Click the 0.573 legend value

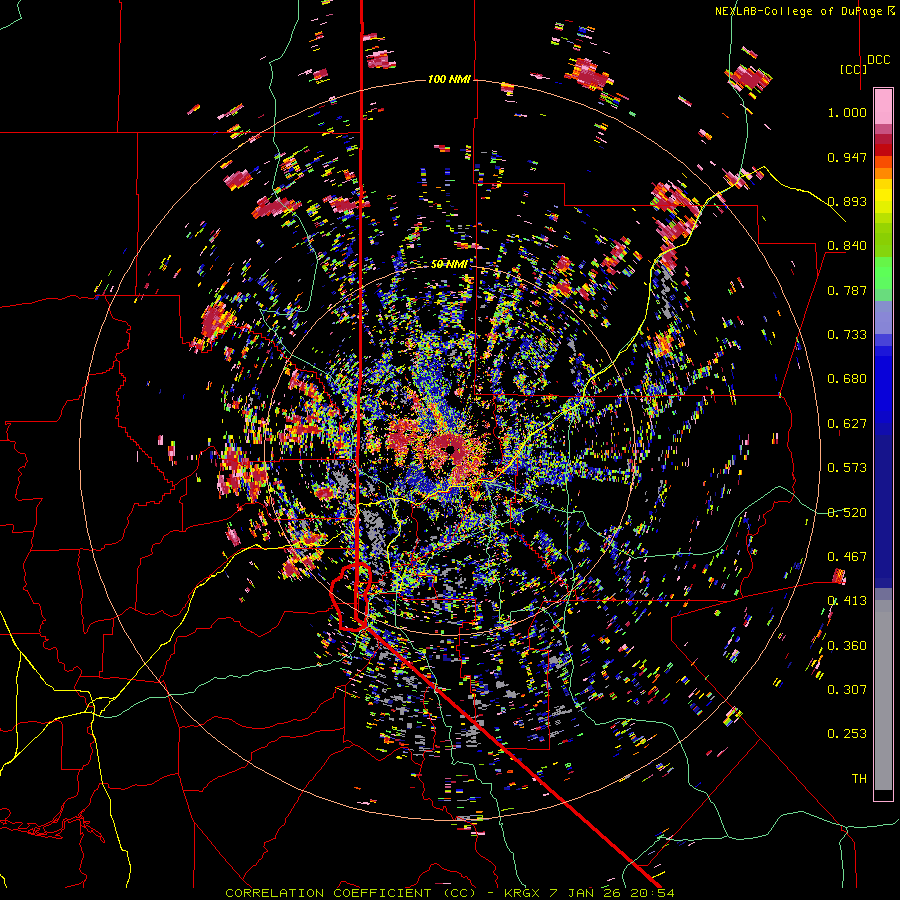click(x=847, y=468)
